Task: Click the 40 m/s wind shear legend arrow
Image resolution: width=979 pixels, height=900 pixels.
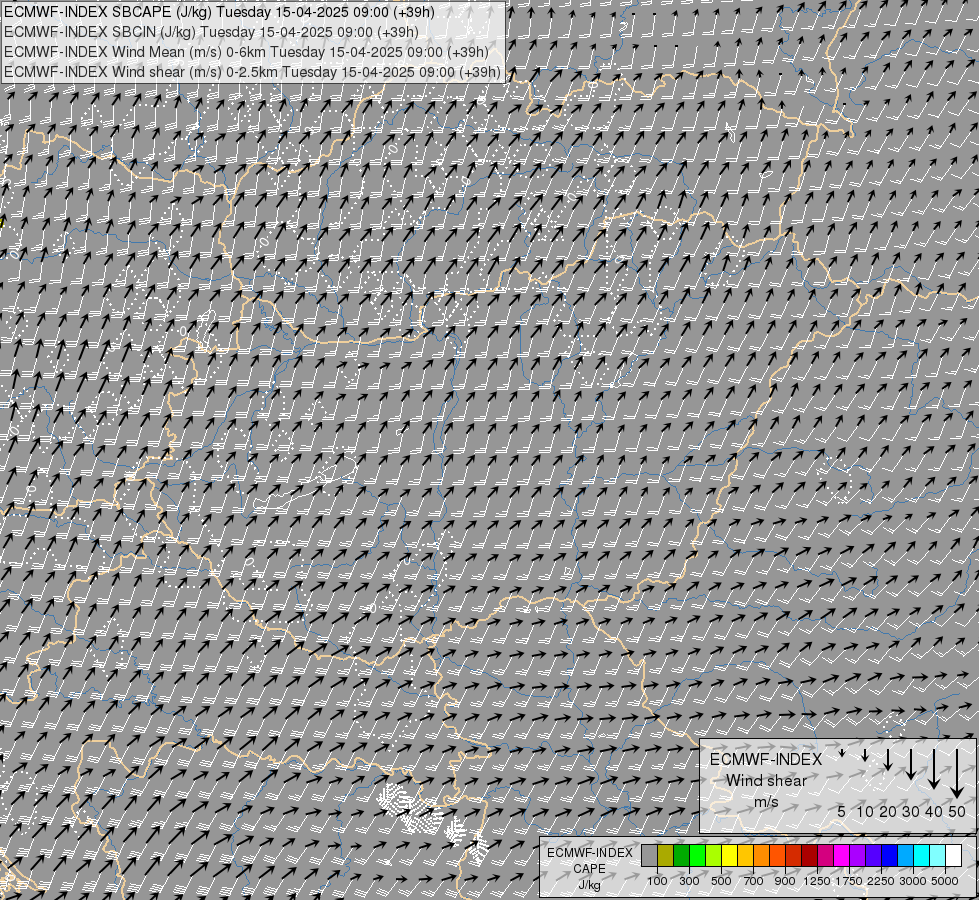Action: click(933, 769)
